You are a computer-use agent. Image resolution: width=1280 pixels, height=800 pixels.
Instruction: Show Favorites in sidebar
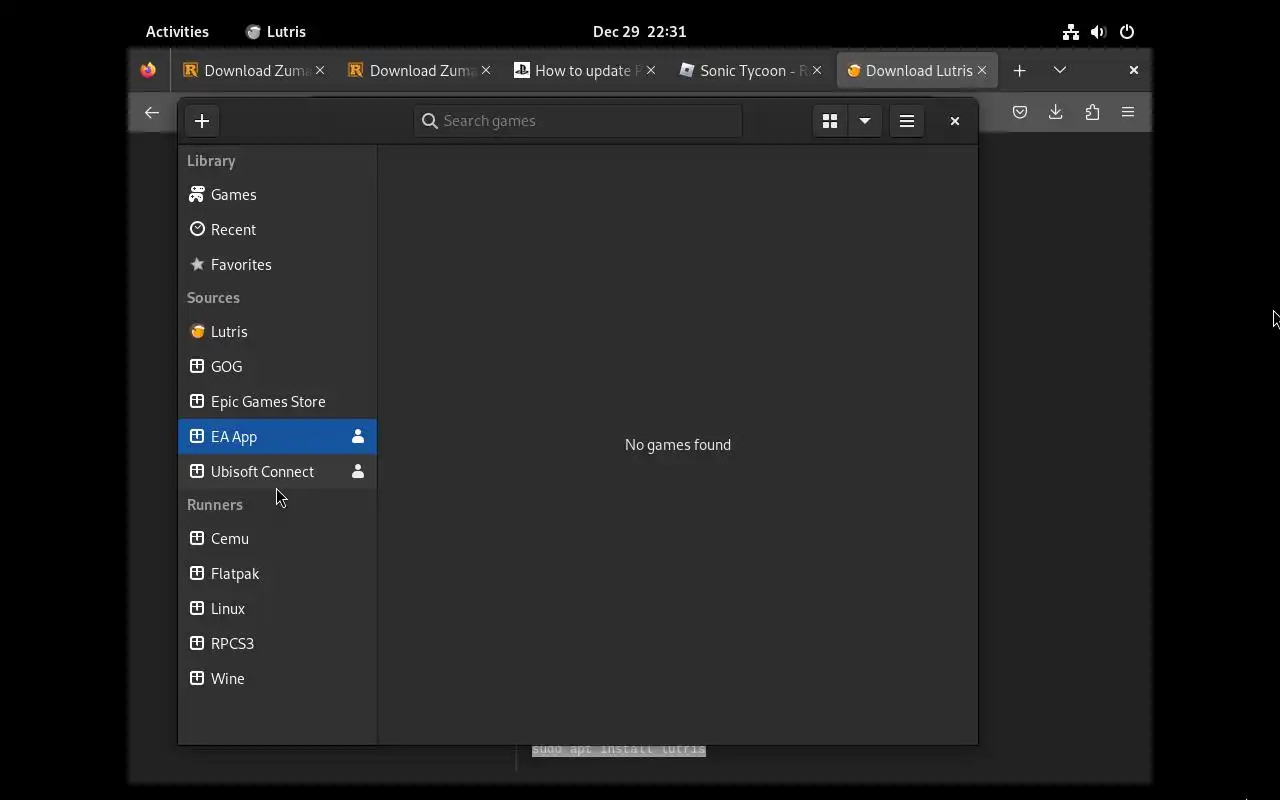point(277,265)
